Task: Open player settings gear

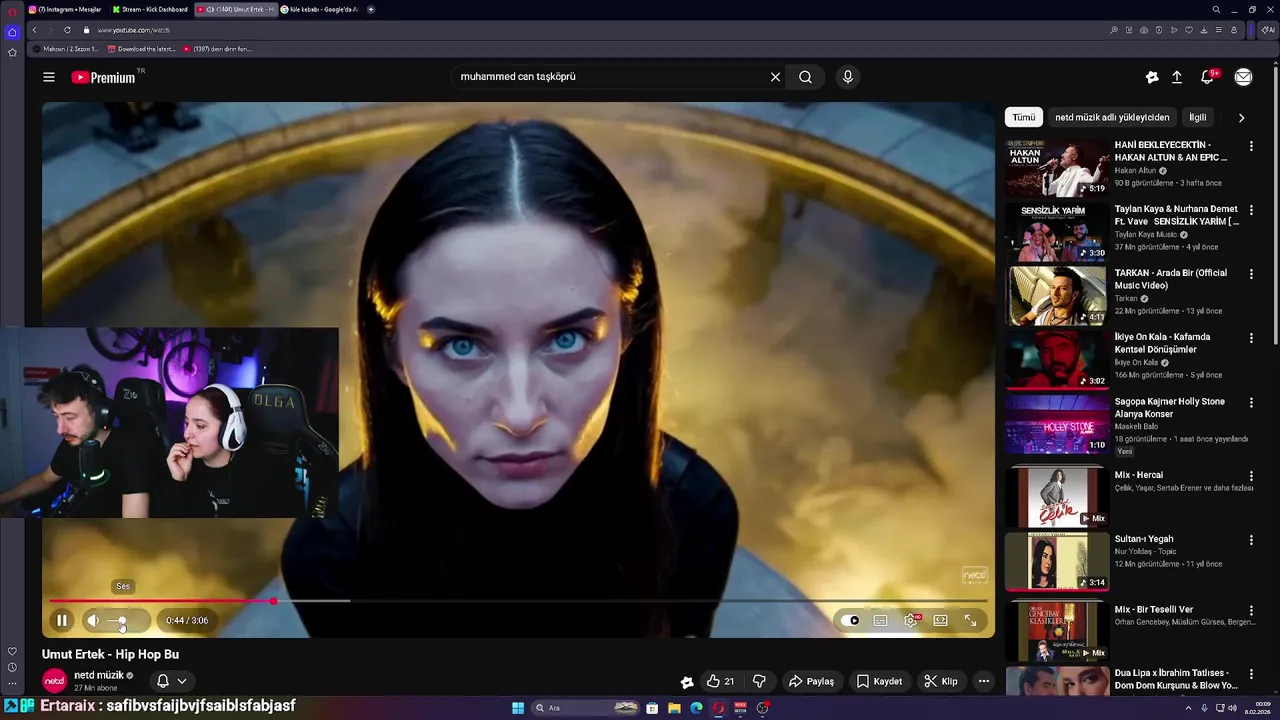Action: pyautogui.click(x=911, y=620)
